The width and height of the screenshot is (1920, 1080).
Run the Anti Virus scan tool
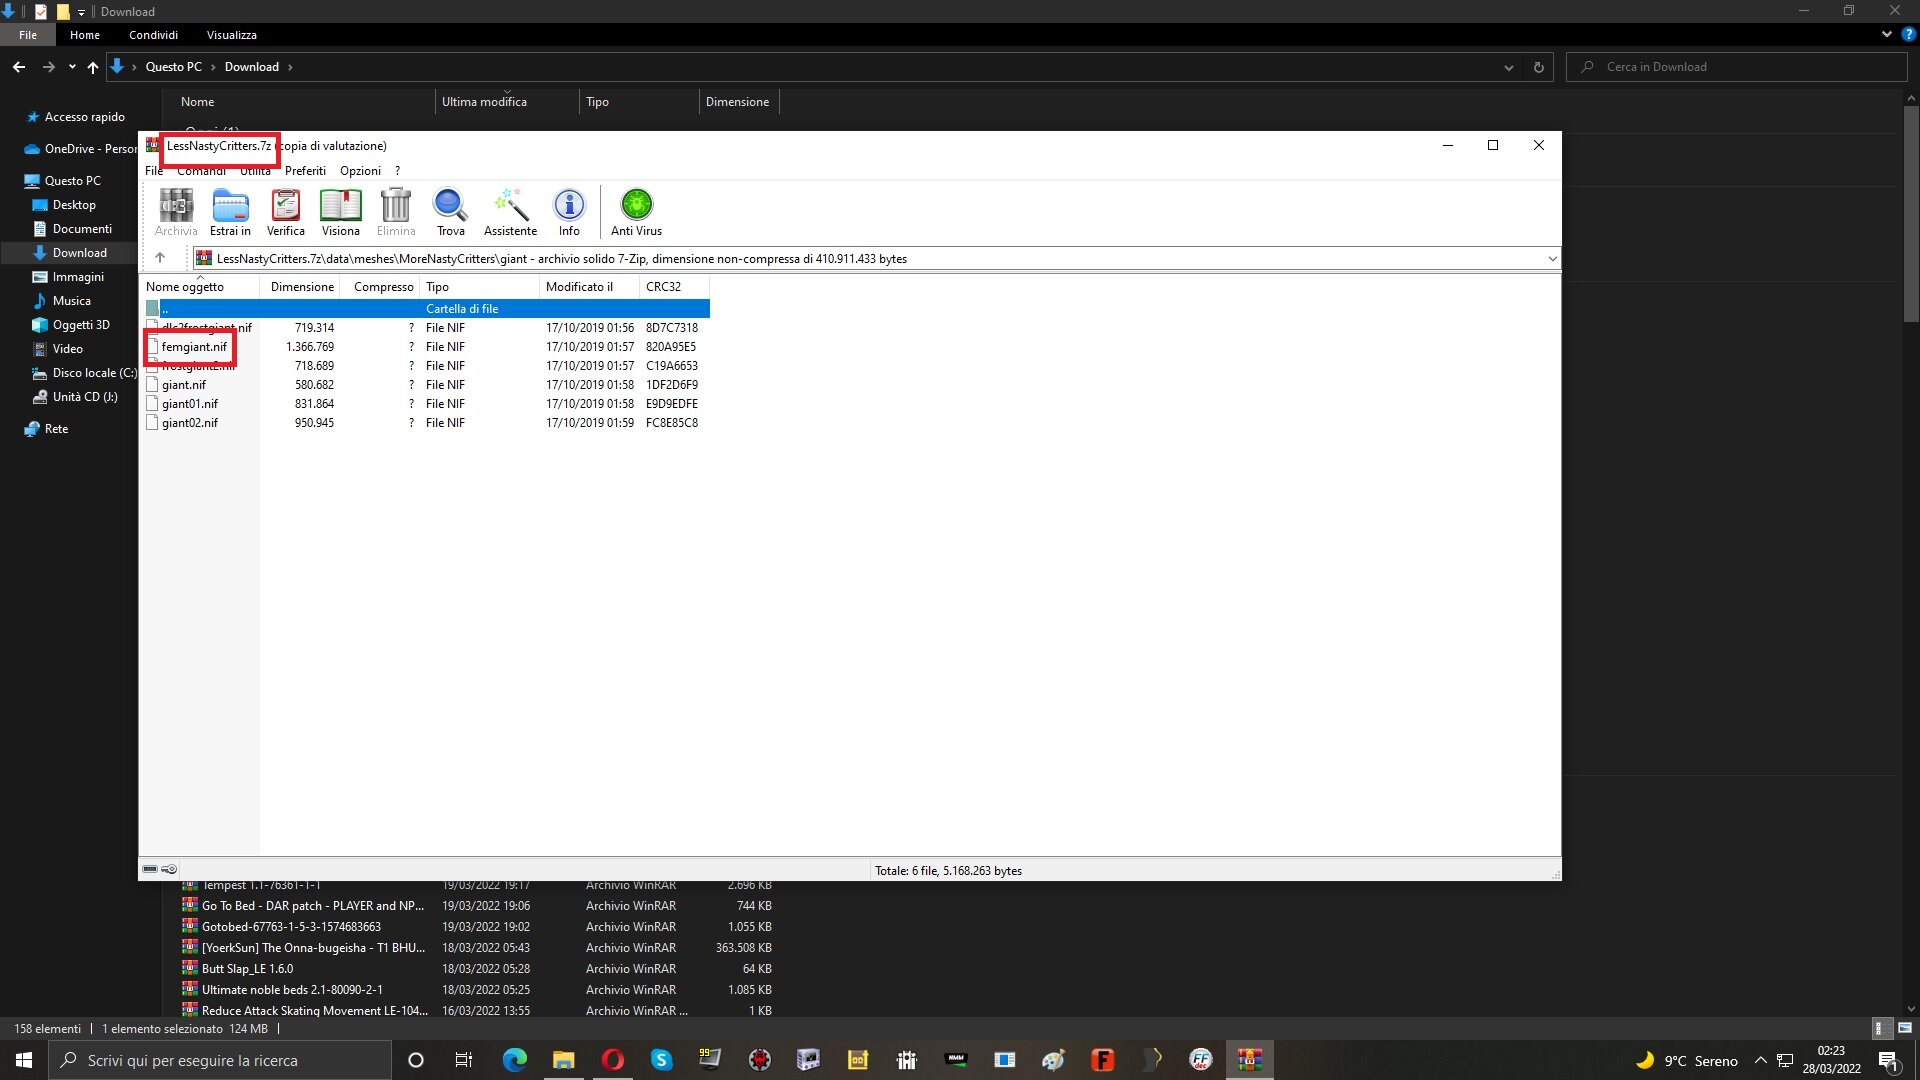tap(636, 212)
